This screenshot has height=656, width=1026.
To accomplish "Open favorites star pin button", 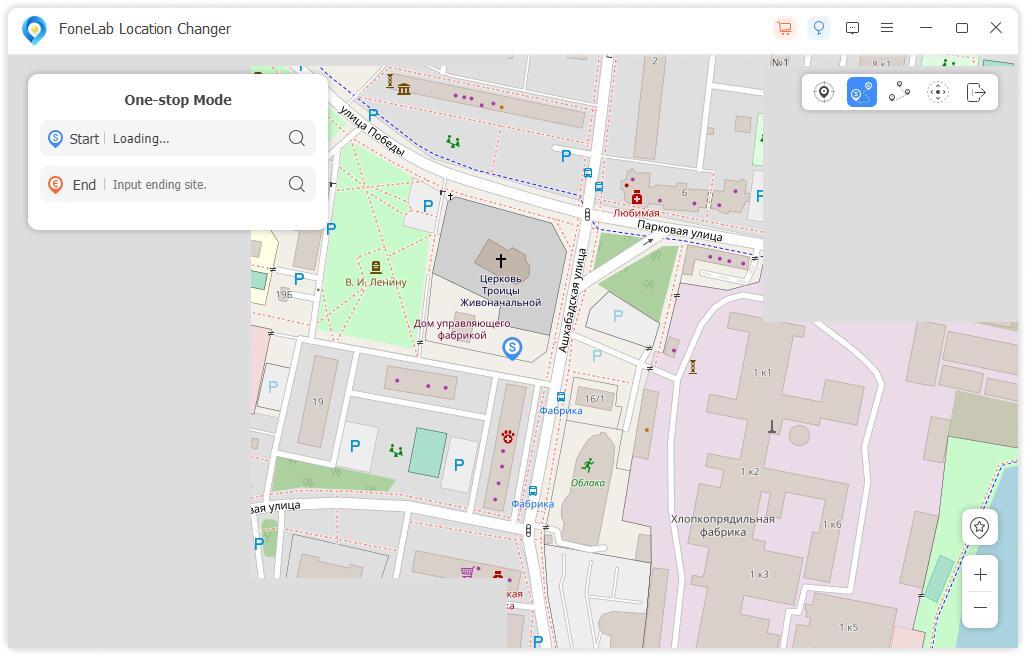I will 980,527.
